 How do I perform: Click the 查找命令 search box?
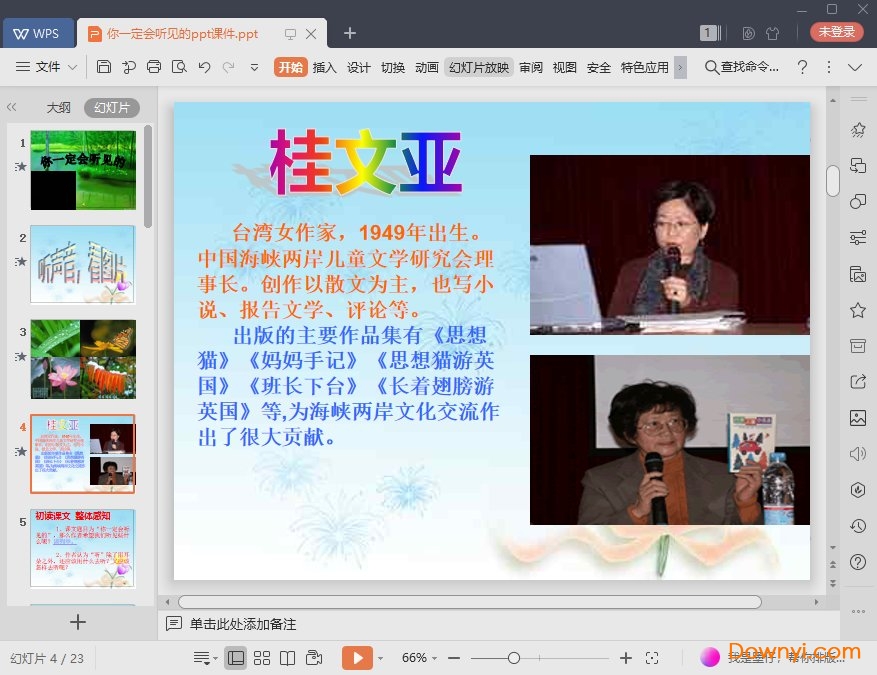coord(742,67)
